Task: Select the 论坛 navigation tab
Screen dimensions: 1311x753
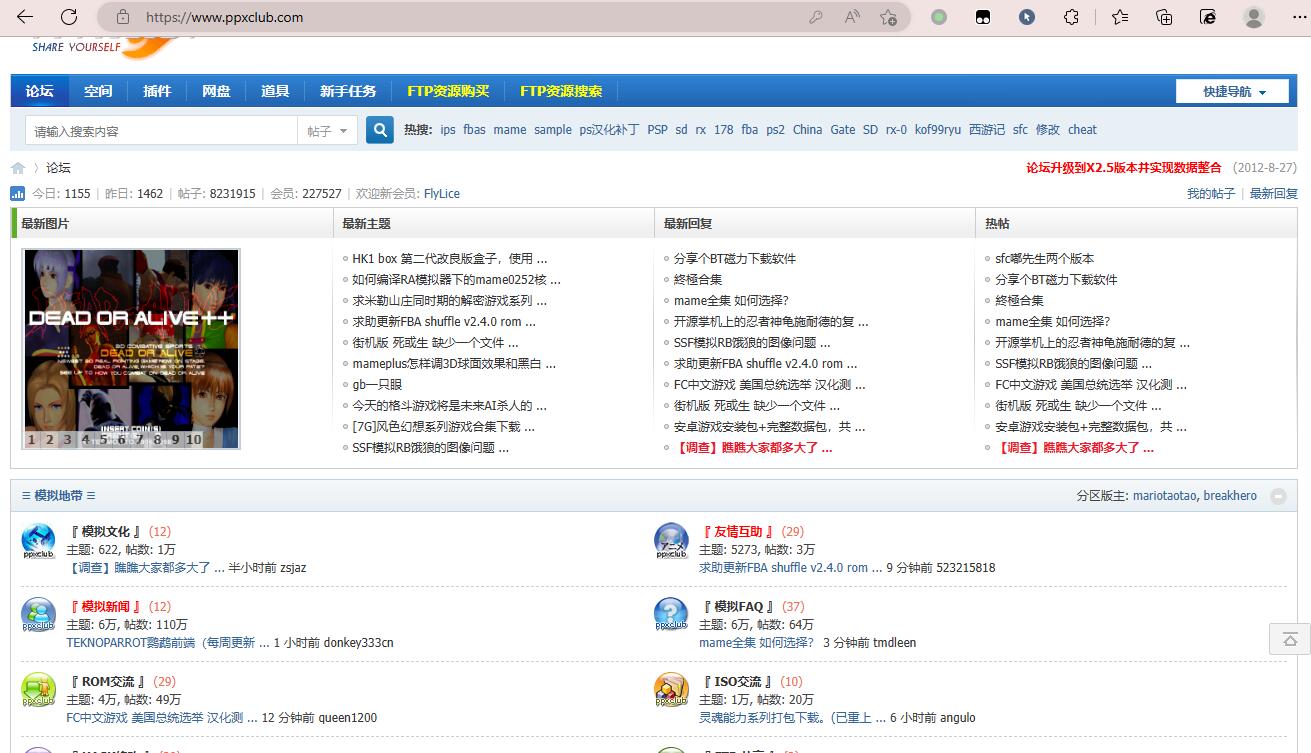Action: [x=40, y=91]
